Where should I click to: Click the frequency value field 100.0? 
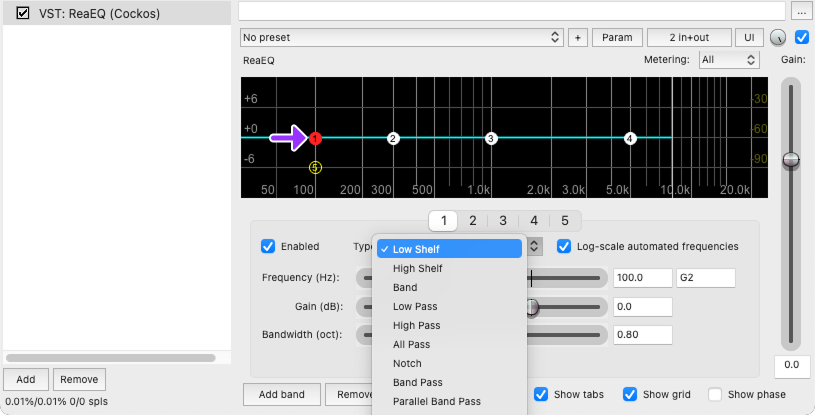tap(642, 278)
